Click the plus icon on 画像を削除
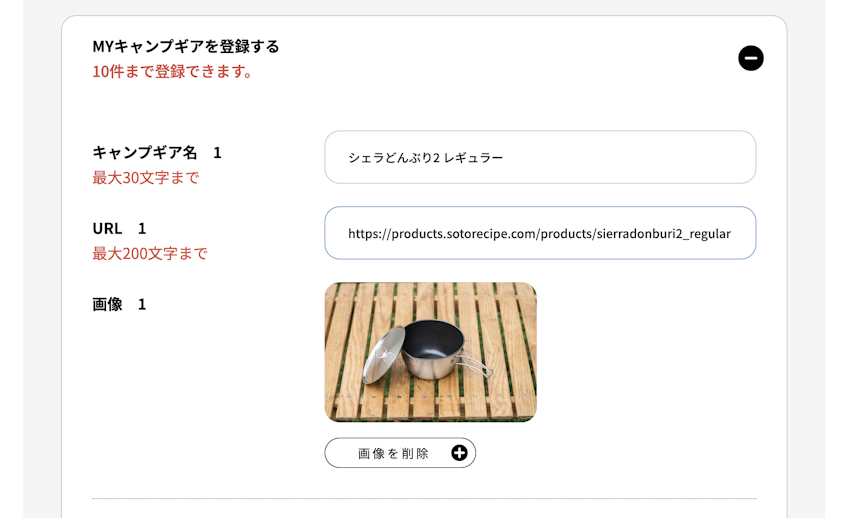The width and height of the screenshot is (850, 518). (x=459, y=453)
